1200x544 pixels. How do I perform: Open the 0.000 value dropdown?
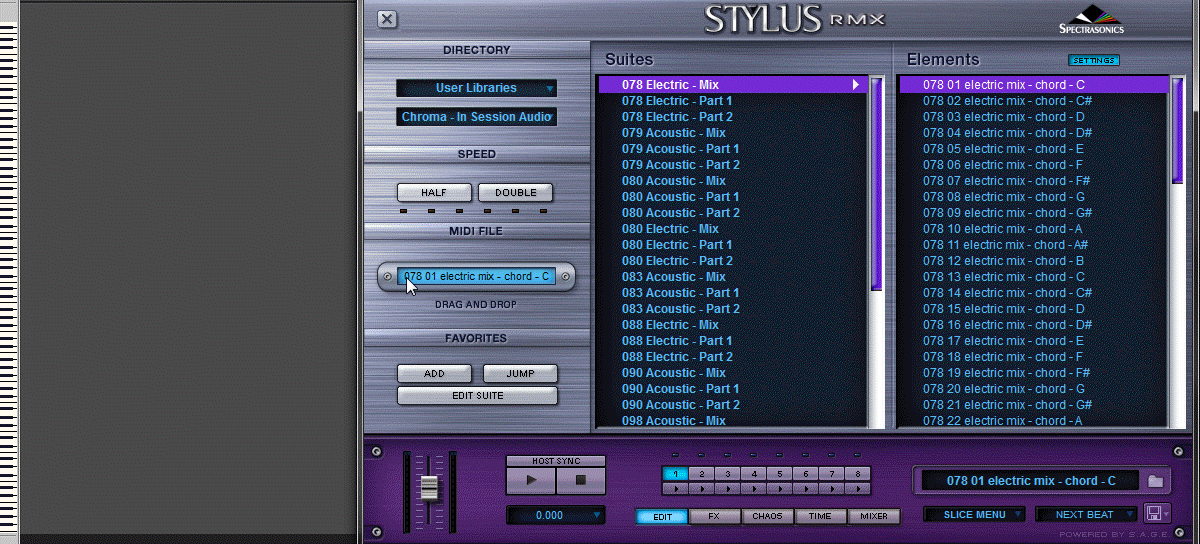pyautogui.click(x=555, y=515)
